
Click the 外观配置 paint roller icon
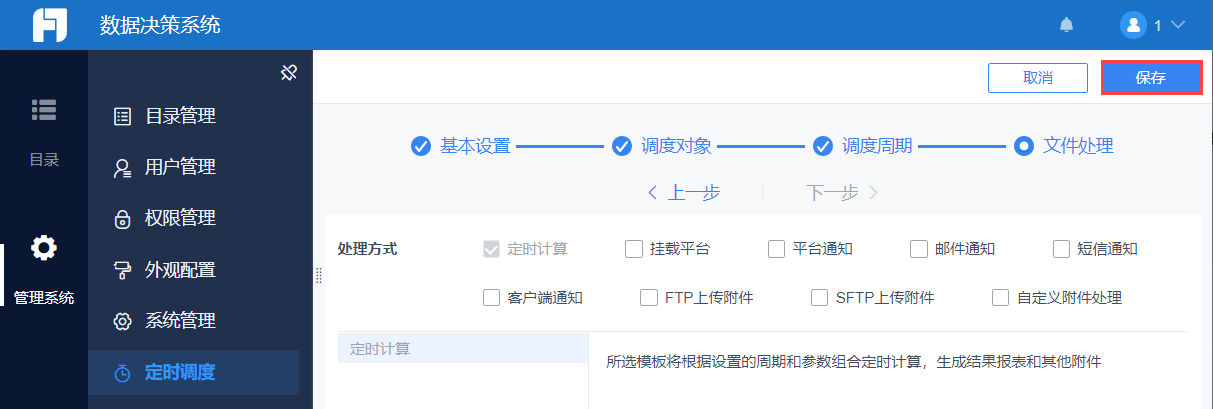tap(123, 270)
